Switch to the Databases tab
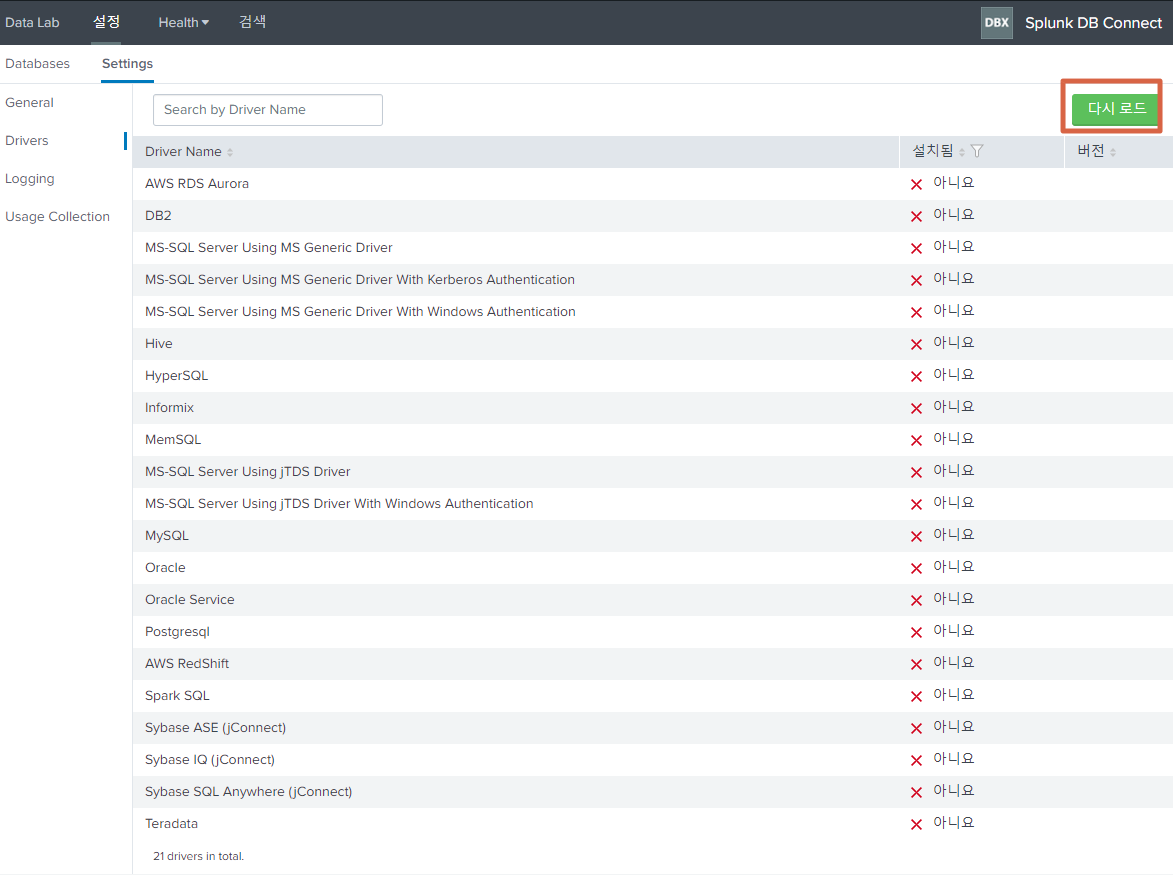 point(37,64)
